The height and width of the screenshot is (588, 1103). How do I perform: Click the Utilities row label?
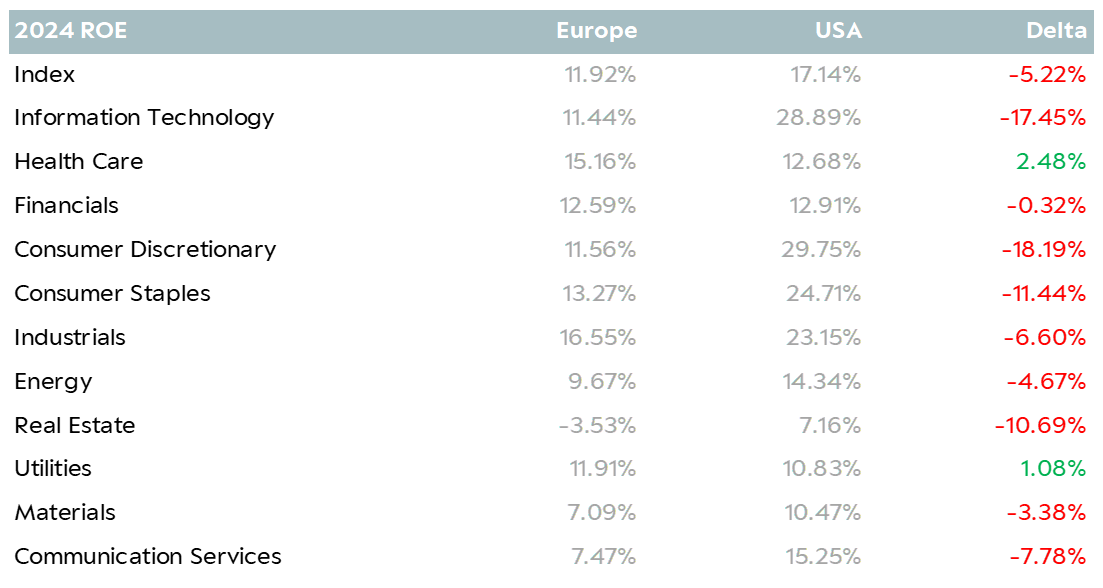(53, 468)
